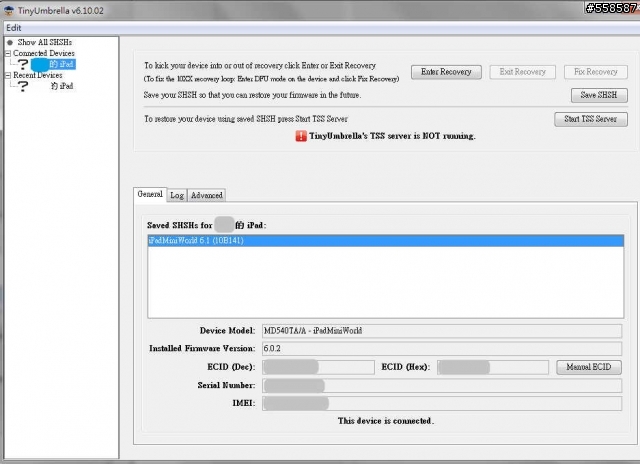Click the question mark icon of connected iPad
Image resolution: width=640 pixels, height=464 pixels.
pyautogui.click(x=23, y=64)
